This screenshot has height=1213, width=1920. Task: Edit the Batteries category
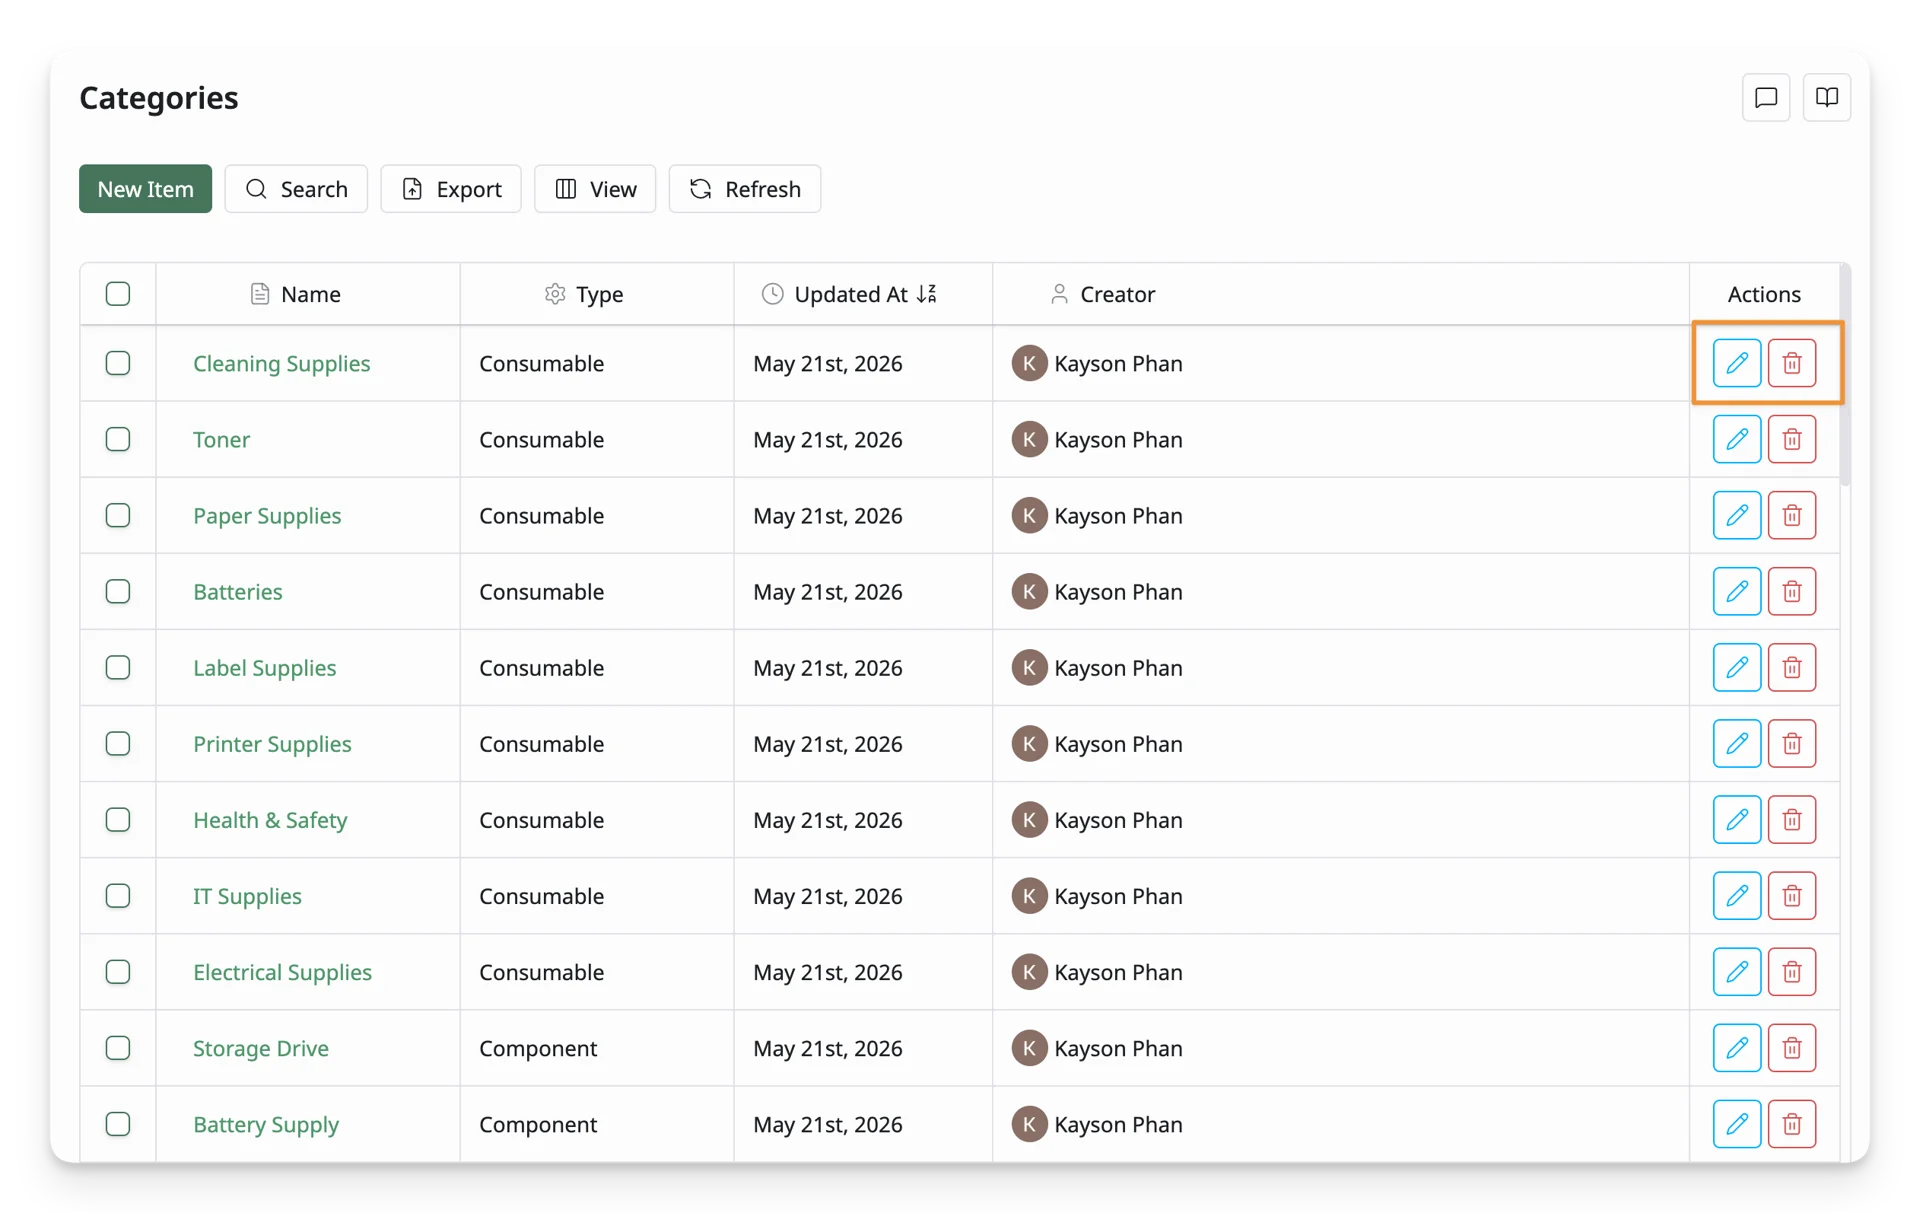tap(1736, 591)
